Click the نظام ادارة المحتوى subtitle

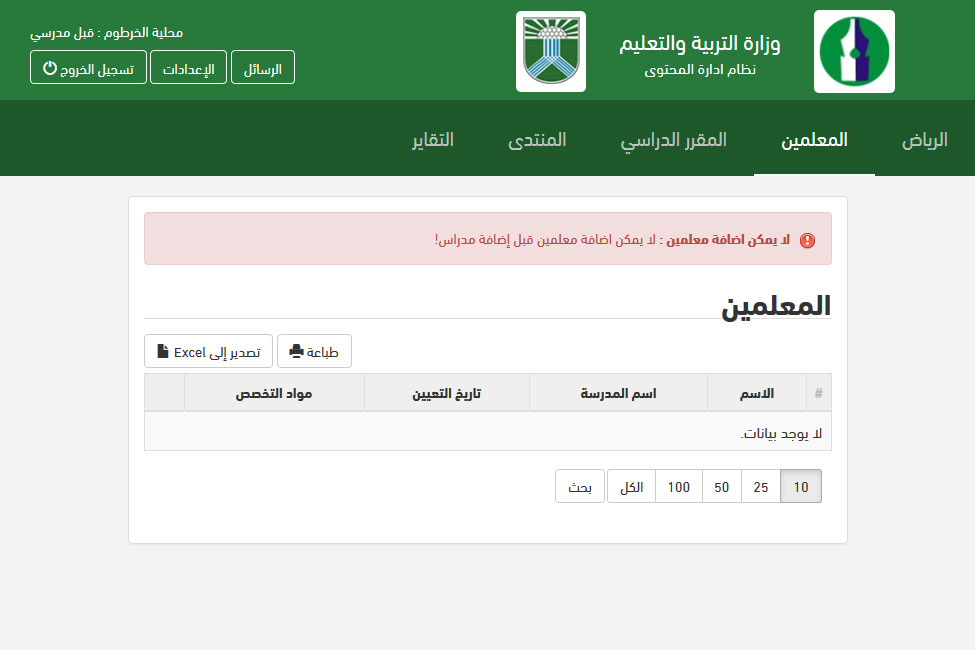(x=700, y=70)
